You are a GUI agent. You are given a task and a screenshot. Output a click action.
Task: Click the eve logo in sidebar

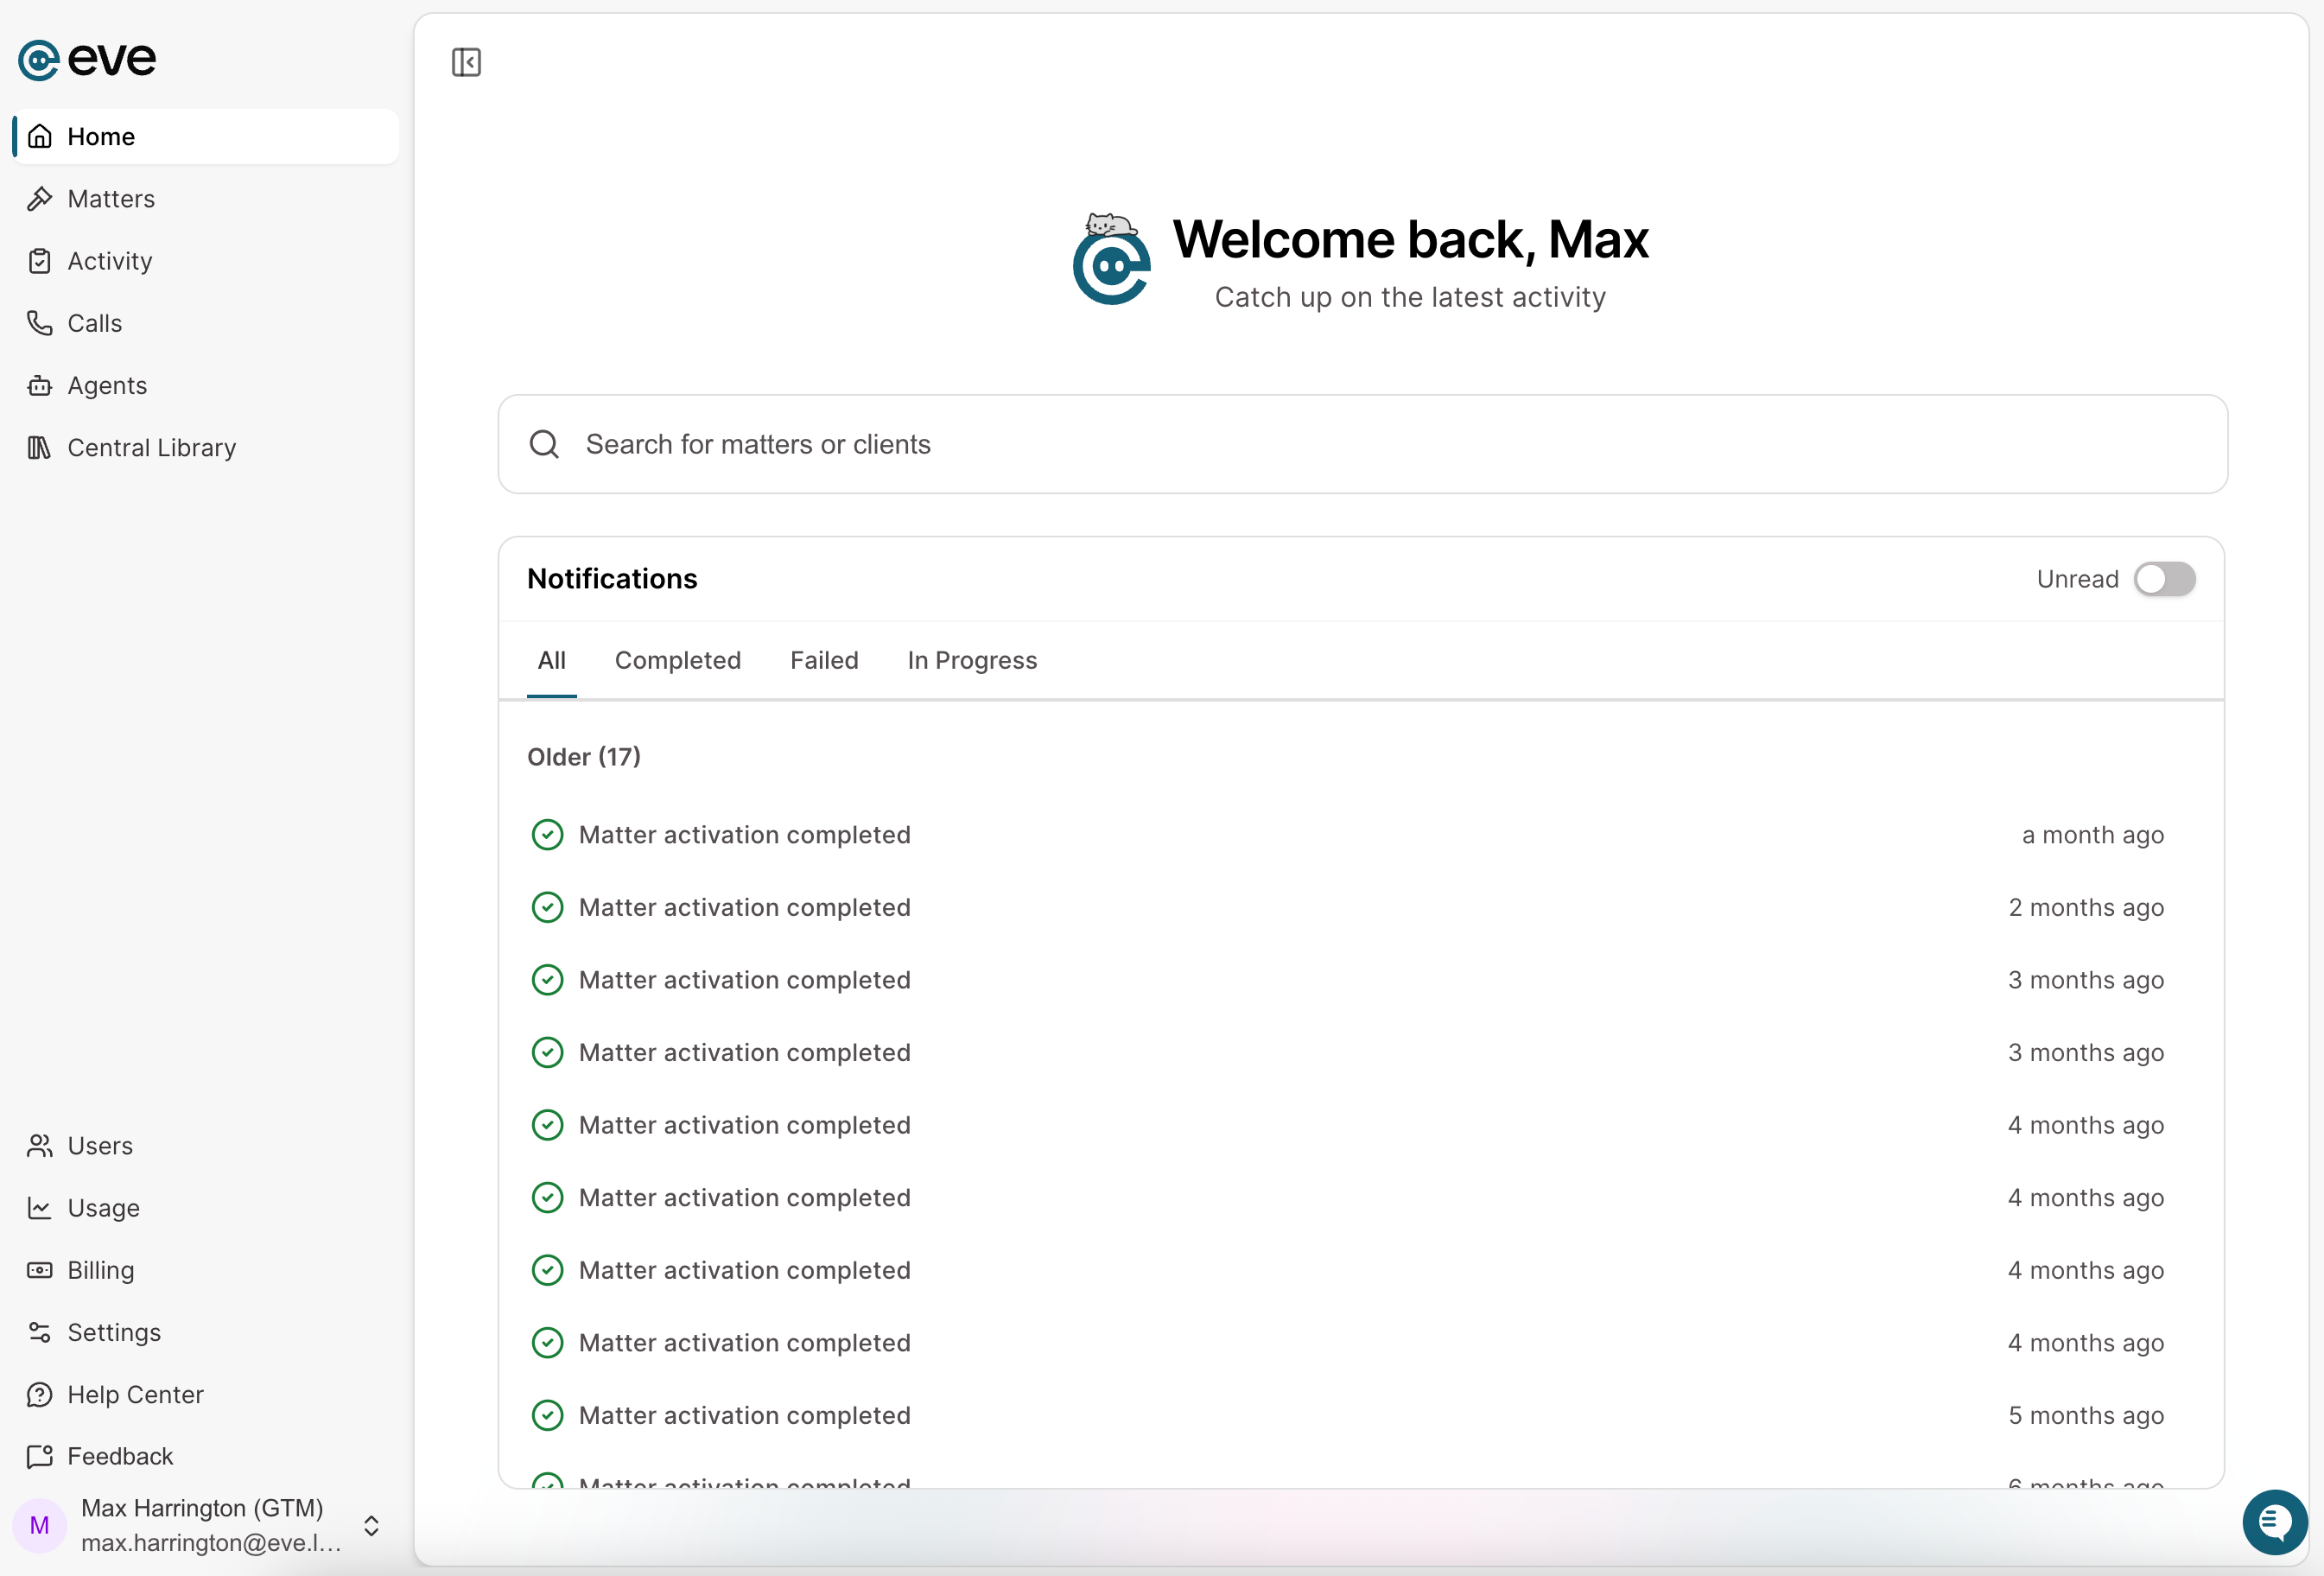pyautogui.click(x=87, y=59)
